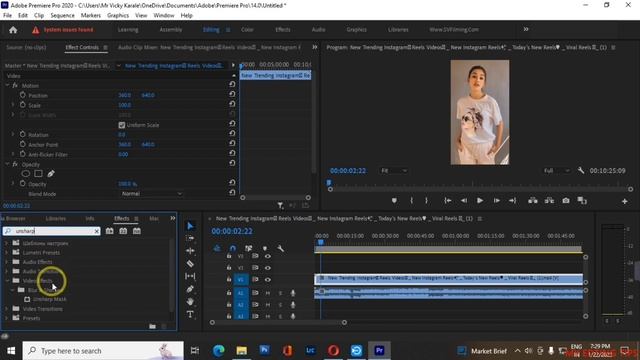Go to Out point in program monitor
This screenshot has height=360, width=640.
point(512,200)
